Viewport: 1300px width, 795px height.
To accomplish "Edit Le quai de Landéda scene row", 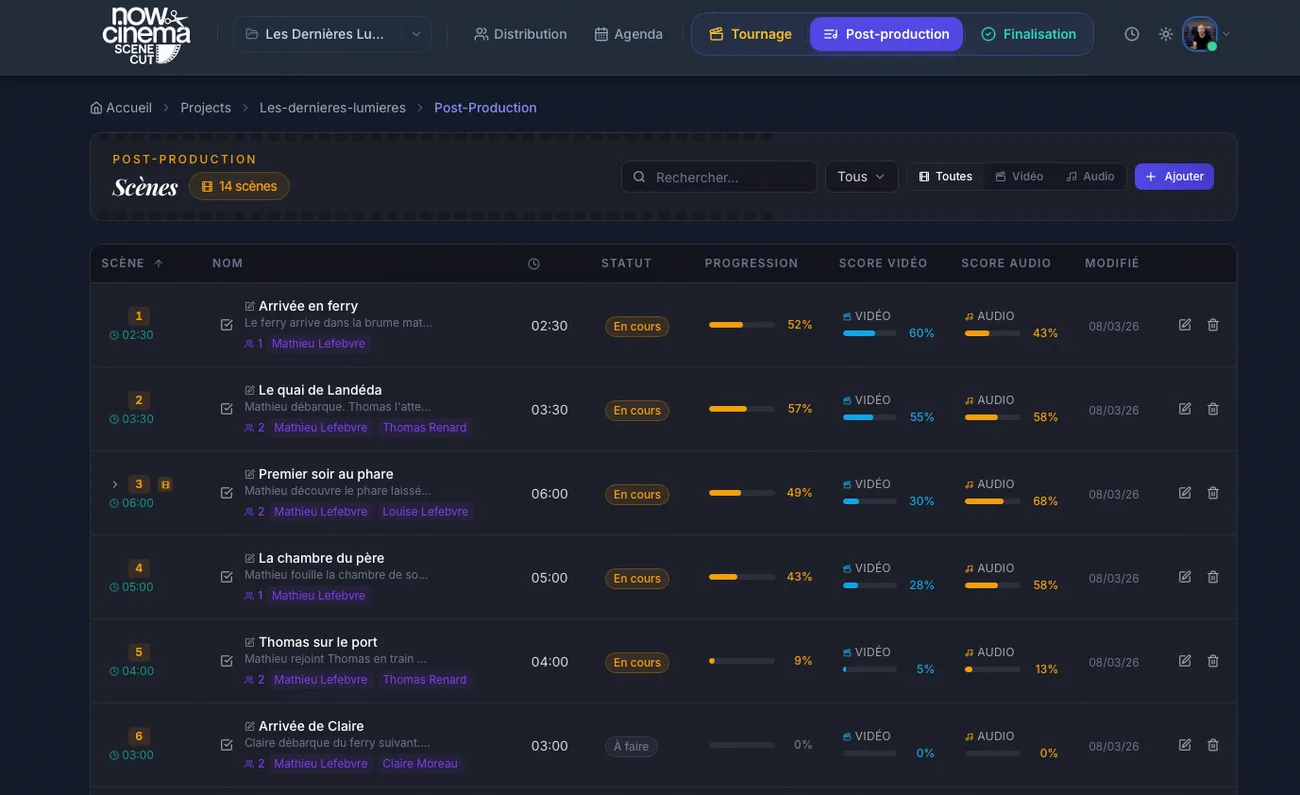I will pos(1185,409).
